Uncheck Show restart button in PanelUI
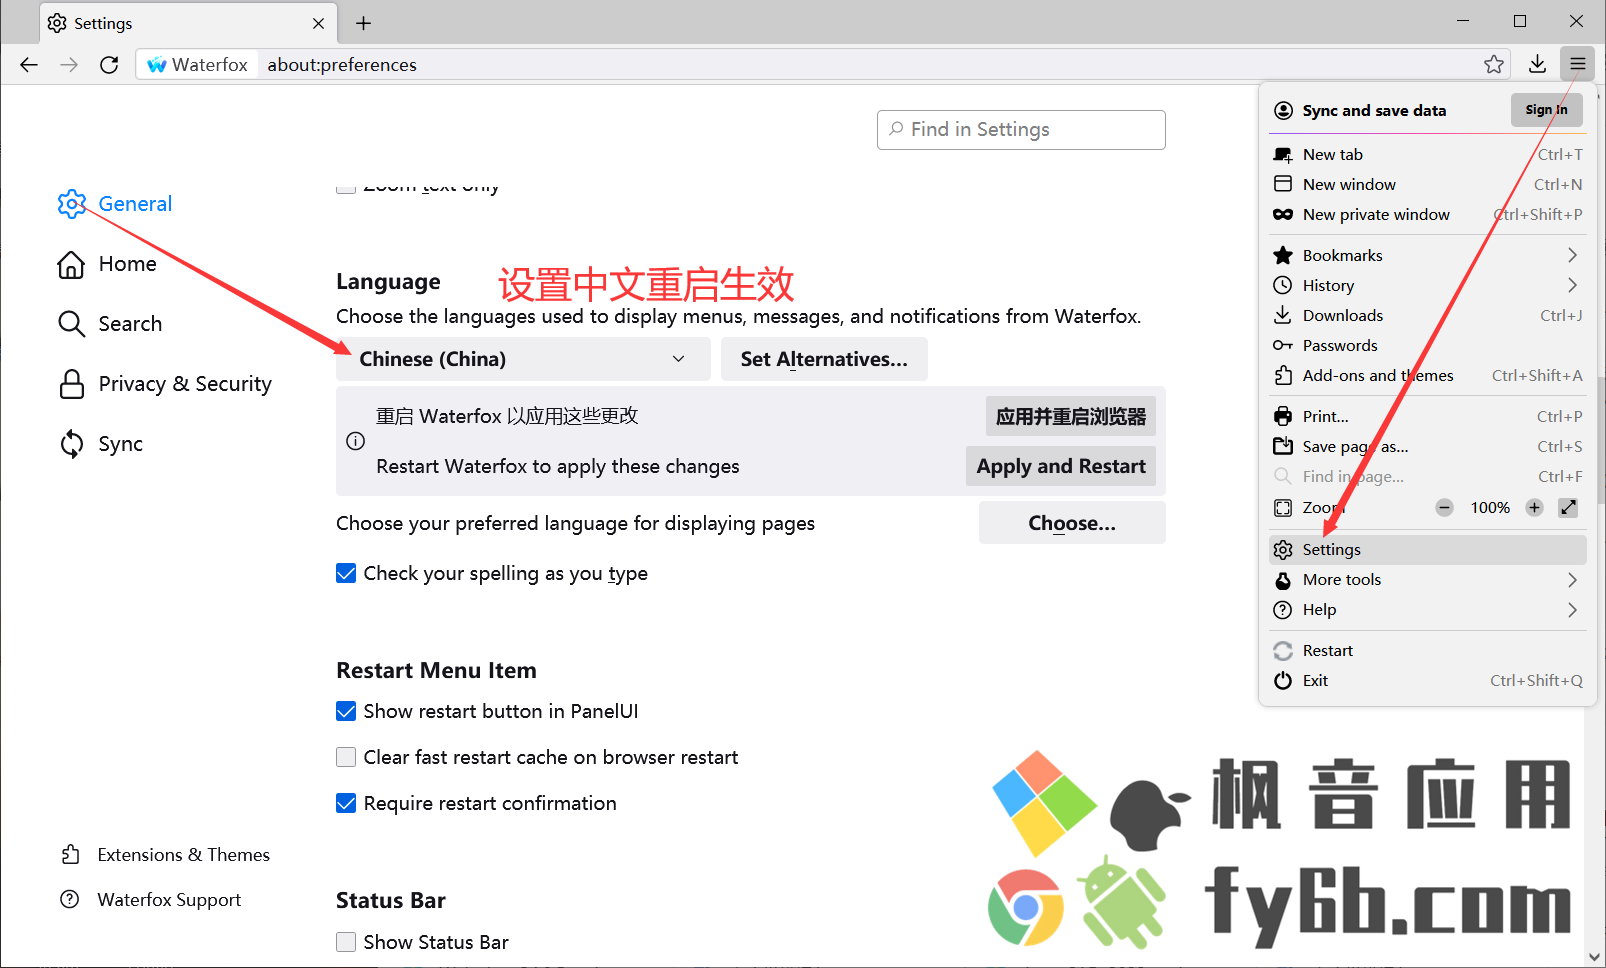Image resolution: width=1606 pixels, height=968 pixels. (x=346, y=712)
